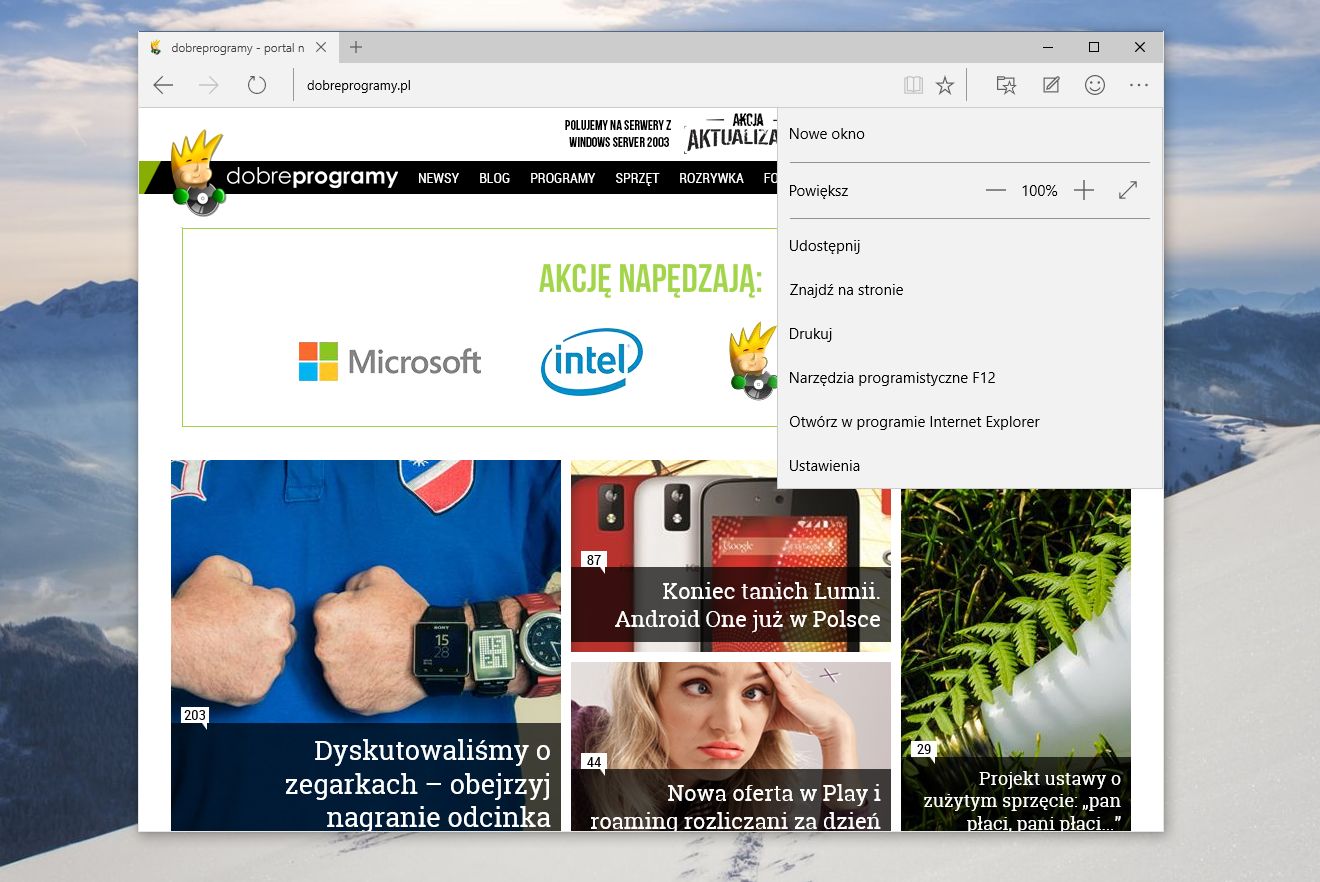Click the Intel logo in banner
1320x882 pixels.
(591, 361)
